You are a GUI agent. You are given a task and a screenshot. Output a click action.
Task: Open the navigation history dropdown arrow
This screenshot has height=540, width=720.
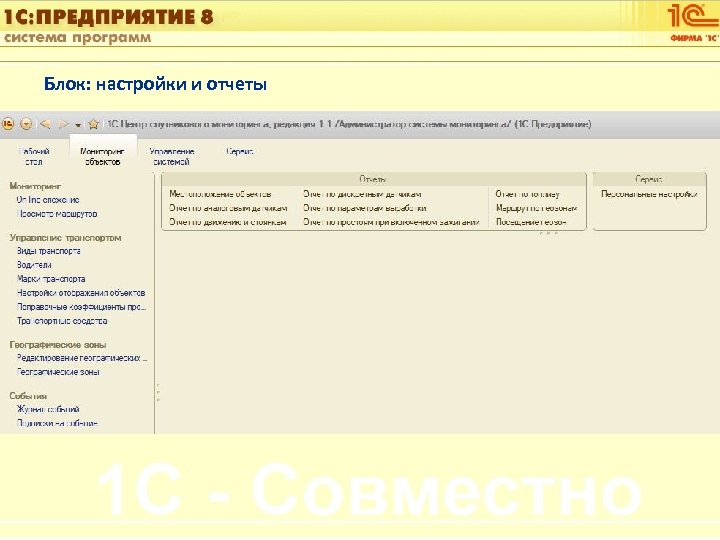pyautogui.click(x=78, y=125)
